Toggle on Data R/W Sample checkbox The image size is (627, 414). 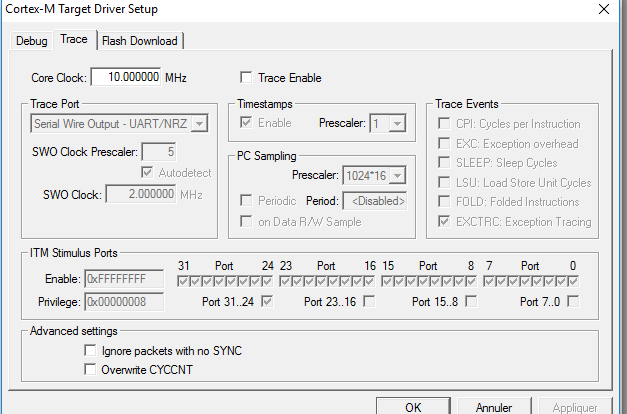pyautogui.click(x=246, y=221)
